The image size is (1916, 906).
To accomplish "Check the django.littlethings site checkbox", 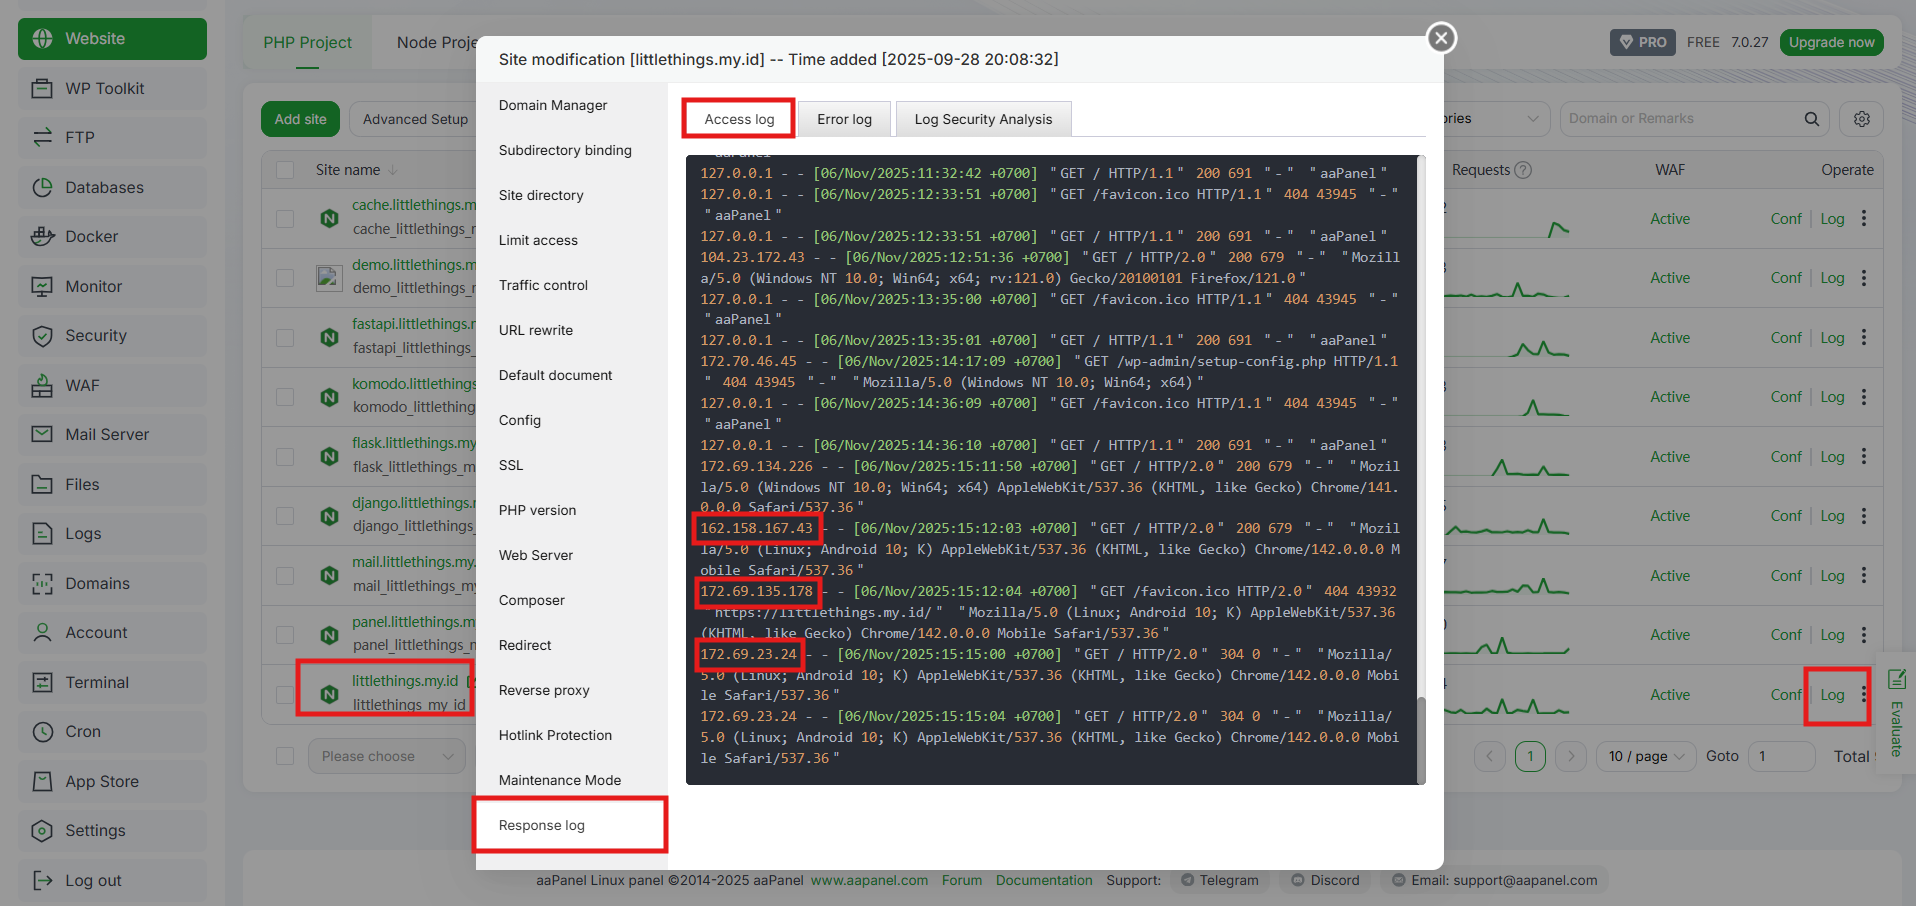I will (285, 516).
